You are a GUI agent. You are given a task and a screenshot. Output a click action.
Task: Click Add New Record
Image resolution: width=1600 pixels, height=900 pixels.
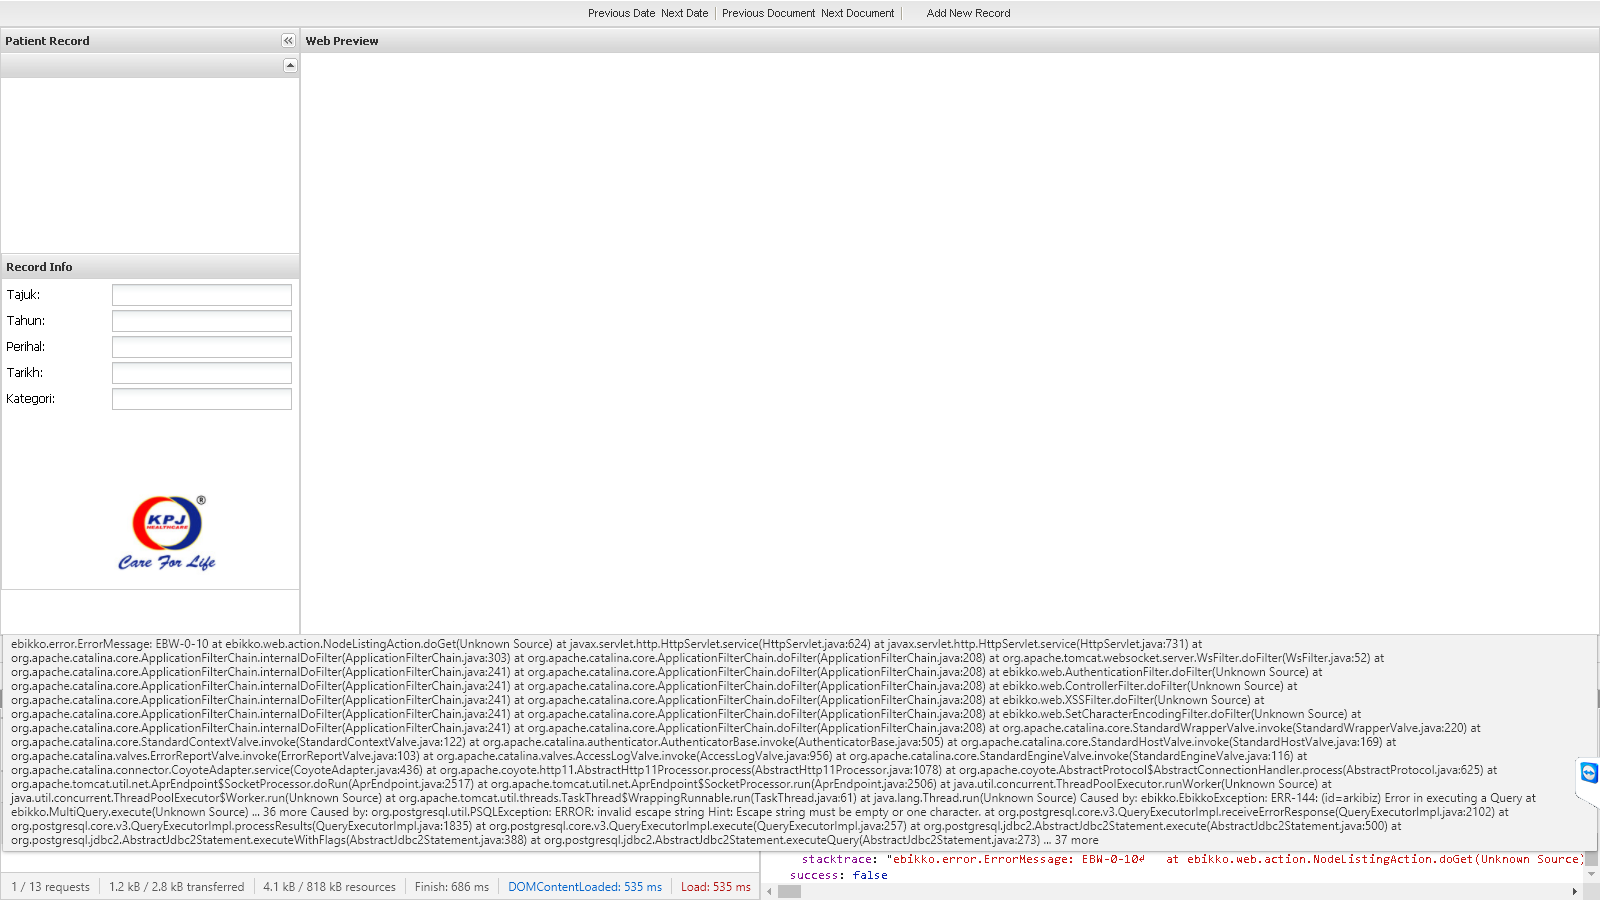coord(968,14)
